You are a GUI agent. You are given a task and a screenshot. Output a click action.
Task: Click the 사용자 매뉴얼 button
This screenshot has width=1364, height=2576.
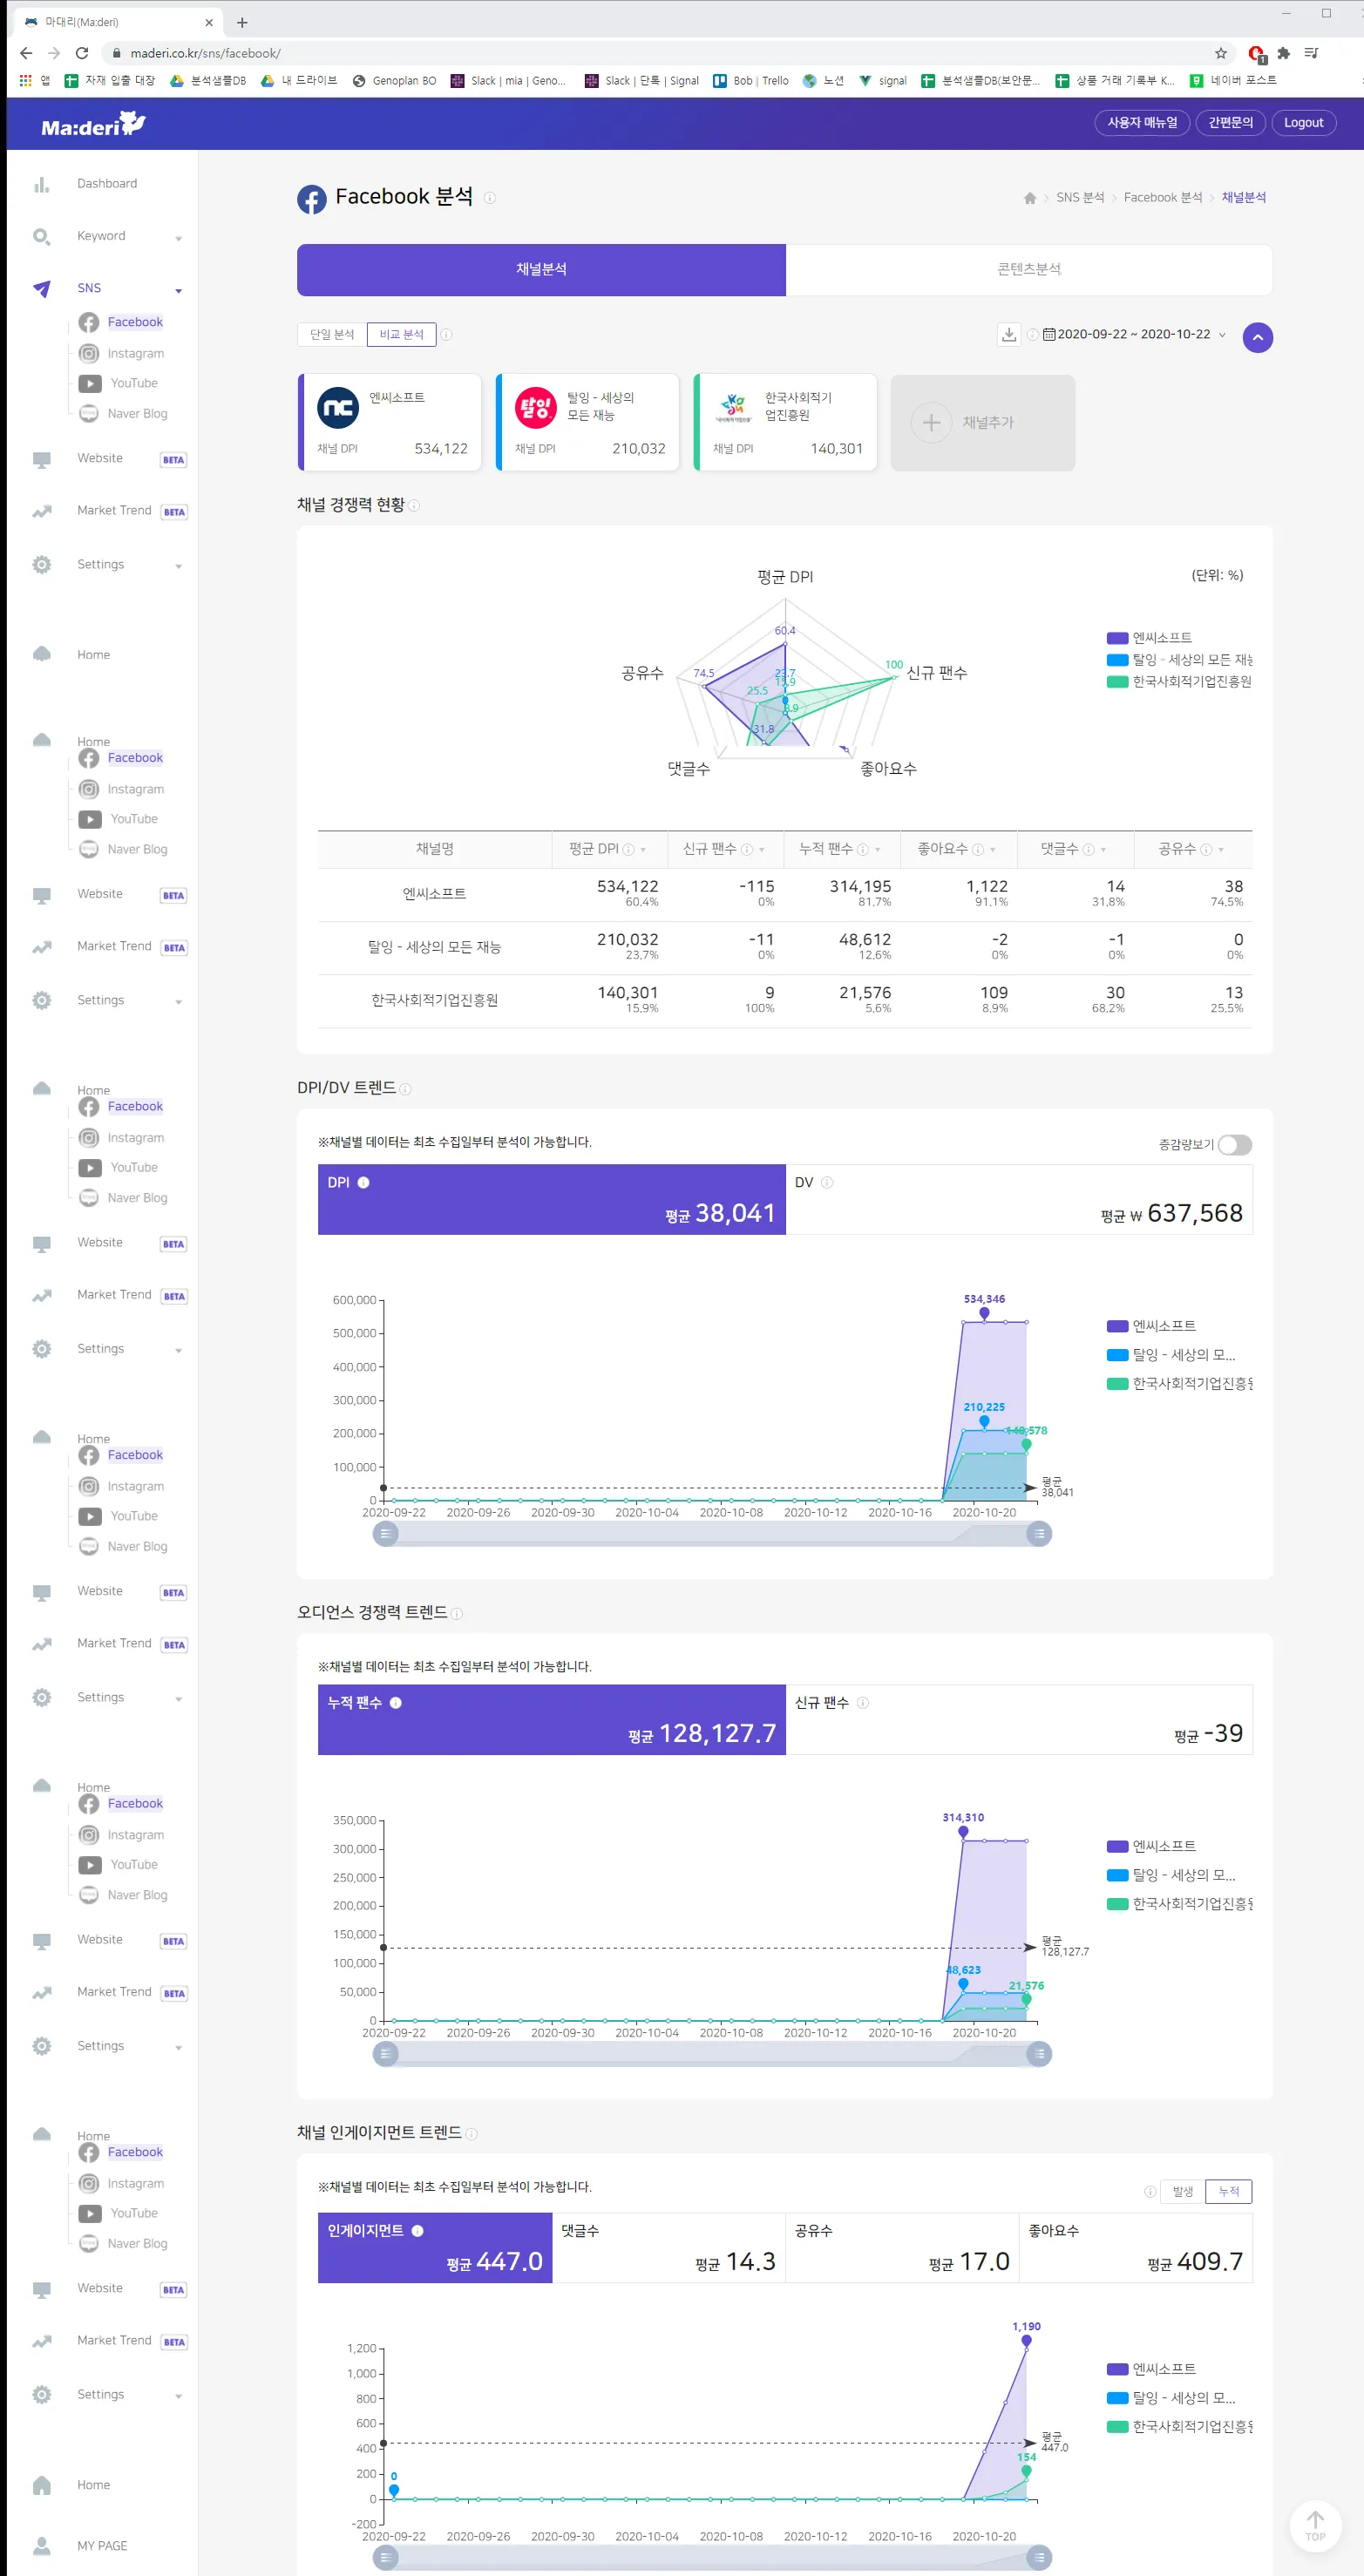coord(1142,123)
